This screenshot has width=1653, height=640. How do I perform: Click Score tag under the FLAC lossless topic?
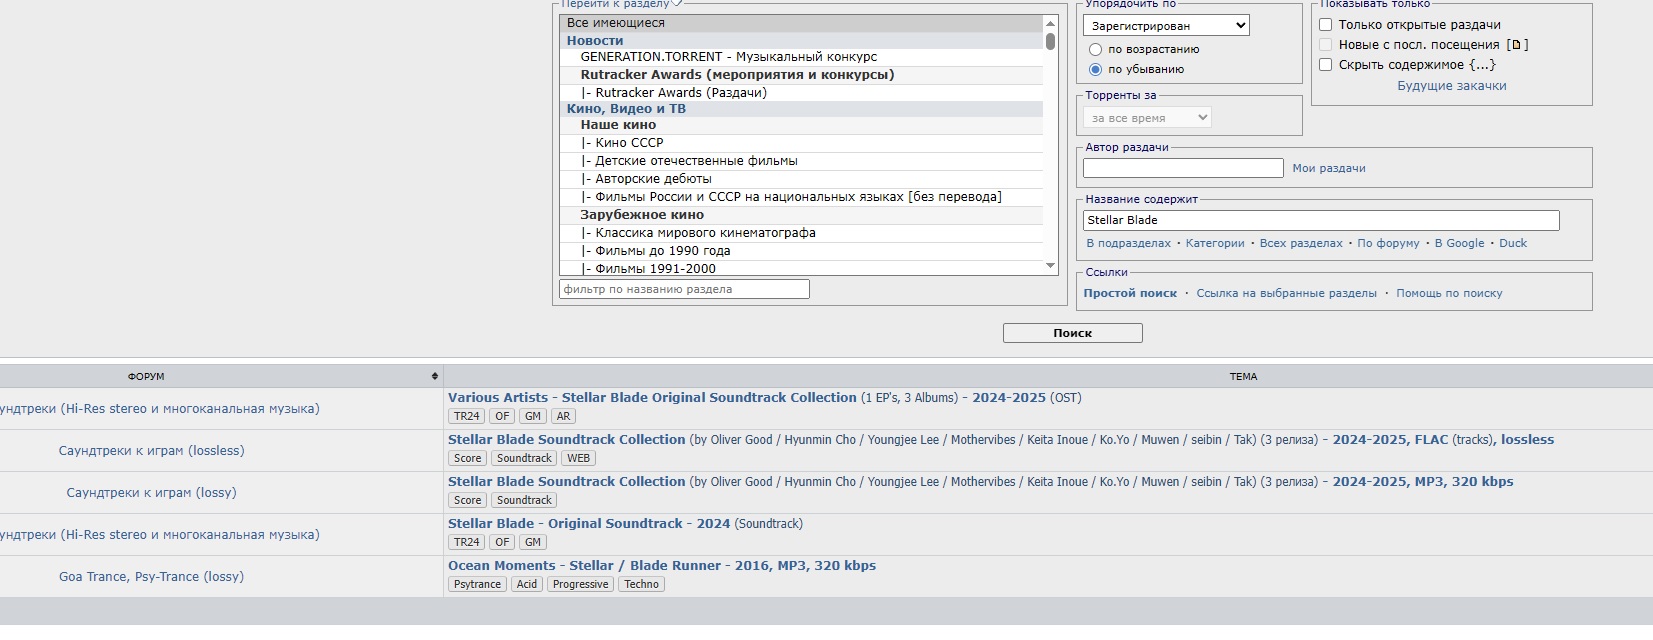pos(467,459)
